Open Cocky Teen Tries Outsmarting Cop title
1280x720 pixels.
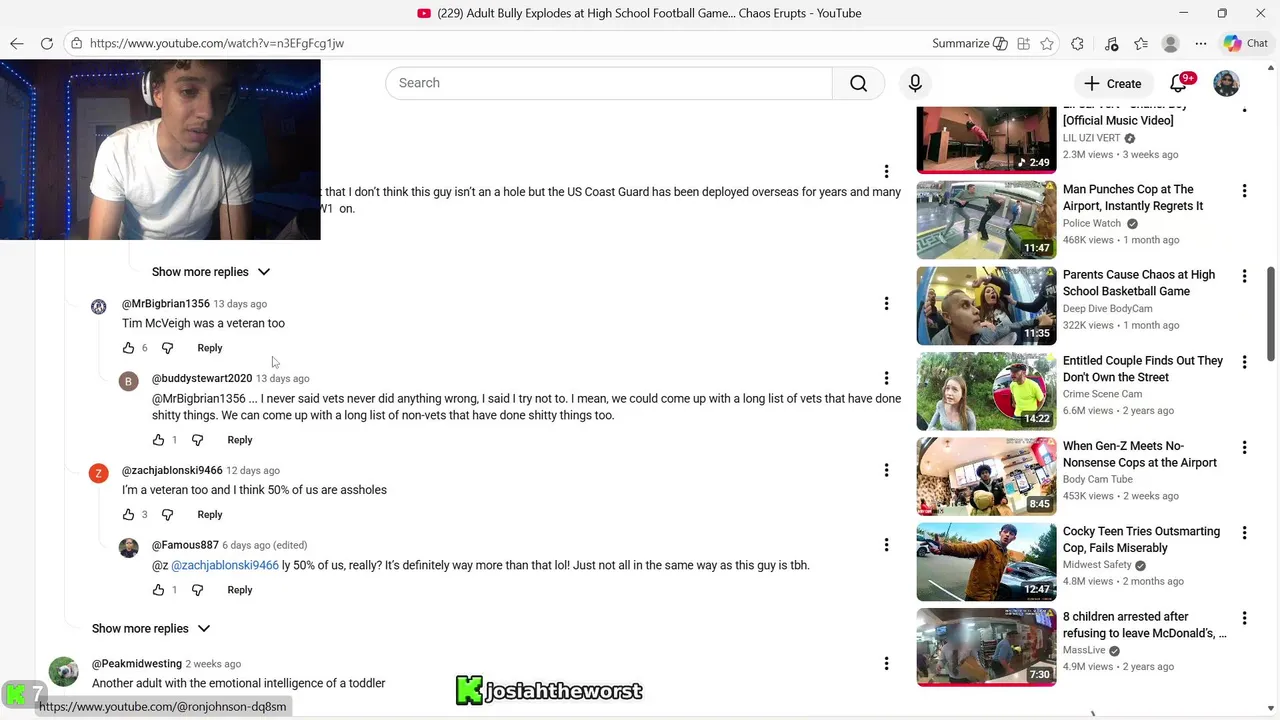(x=1141, y=540)
